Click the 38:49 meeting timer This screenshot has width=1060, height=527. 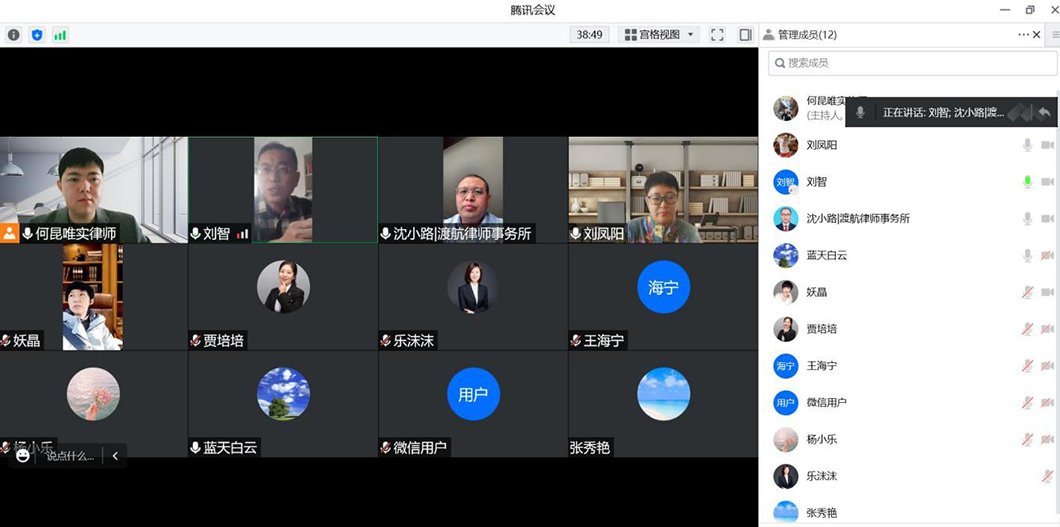tap(589, 34)
